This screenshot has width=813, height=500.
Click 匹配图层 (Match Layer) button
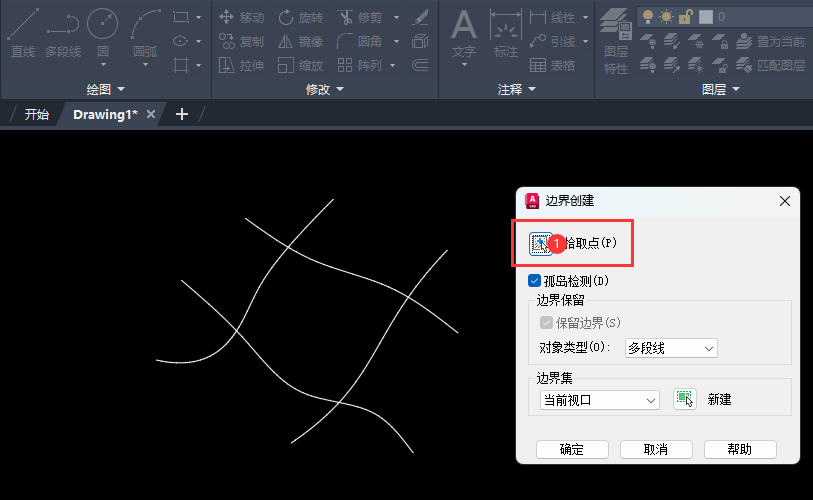tap(771, 65)
